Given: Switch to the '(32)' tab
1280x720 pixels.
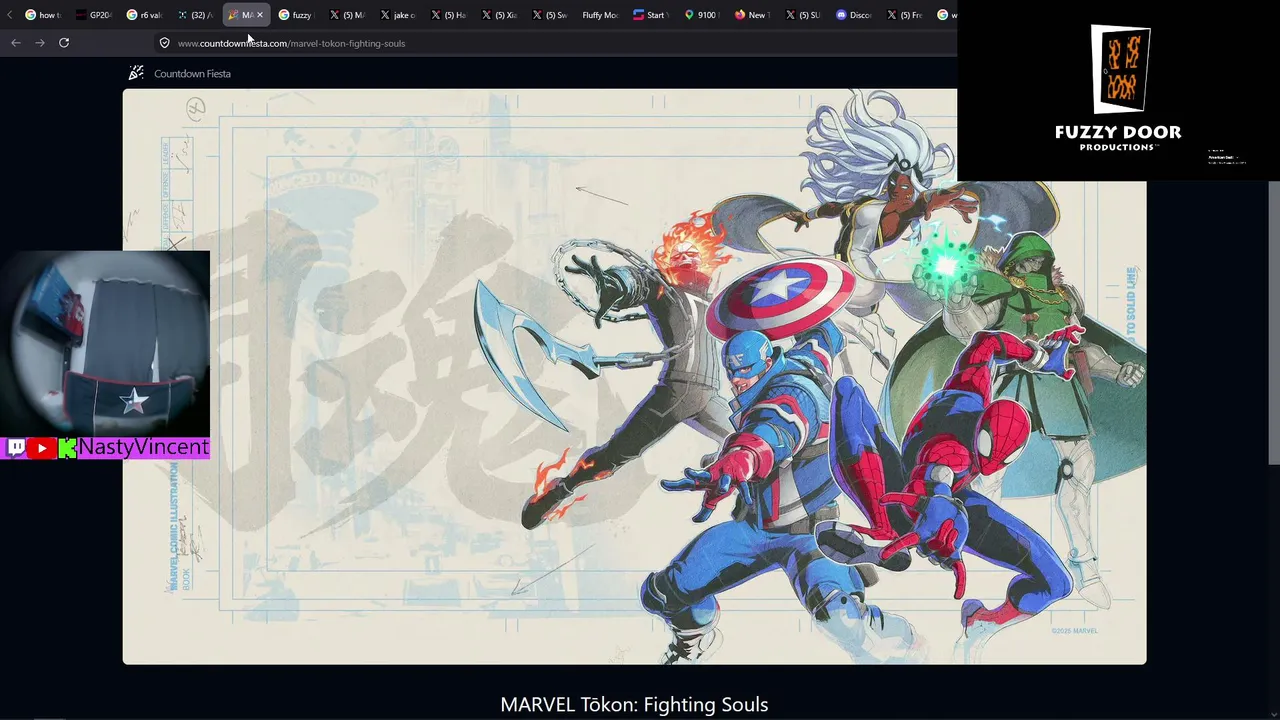Looking at the screenshot, I should pos(195,15).
